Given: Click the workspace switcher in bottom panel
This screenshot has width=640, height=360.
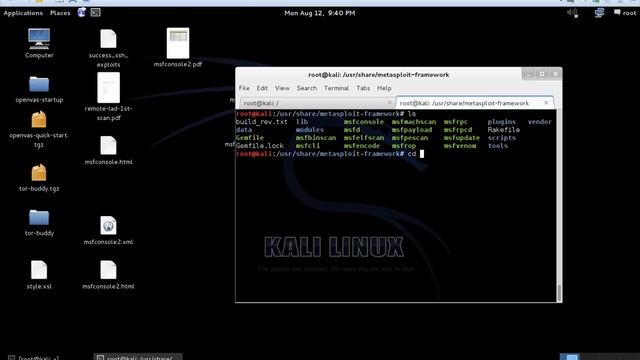Looking at the screenshot, I should (599, 357).
